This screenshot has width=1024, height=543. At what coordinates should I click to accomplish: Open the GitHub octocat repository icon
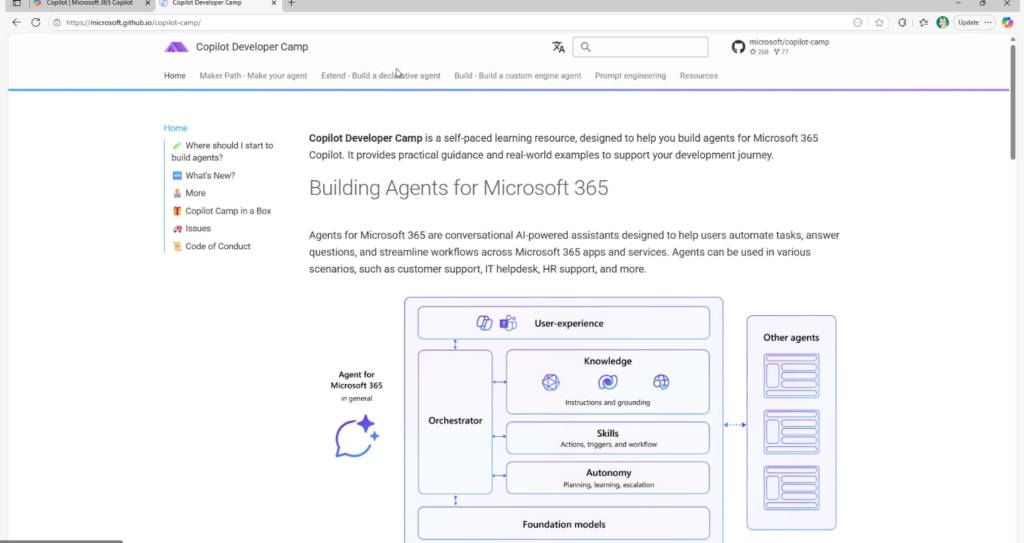click(738, 47)
